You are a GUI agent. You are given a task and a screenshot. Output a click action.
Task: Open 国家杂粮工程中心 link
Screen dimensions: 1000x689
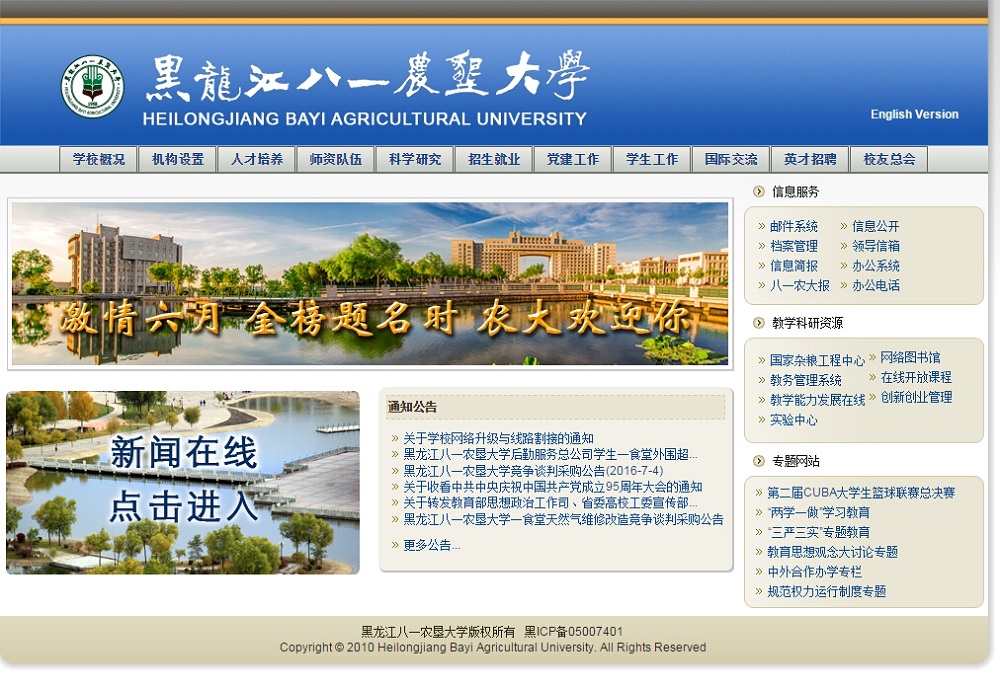[x=818, y=360]
